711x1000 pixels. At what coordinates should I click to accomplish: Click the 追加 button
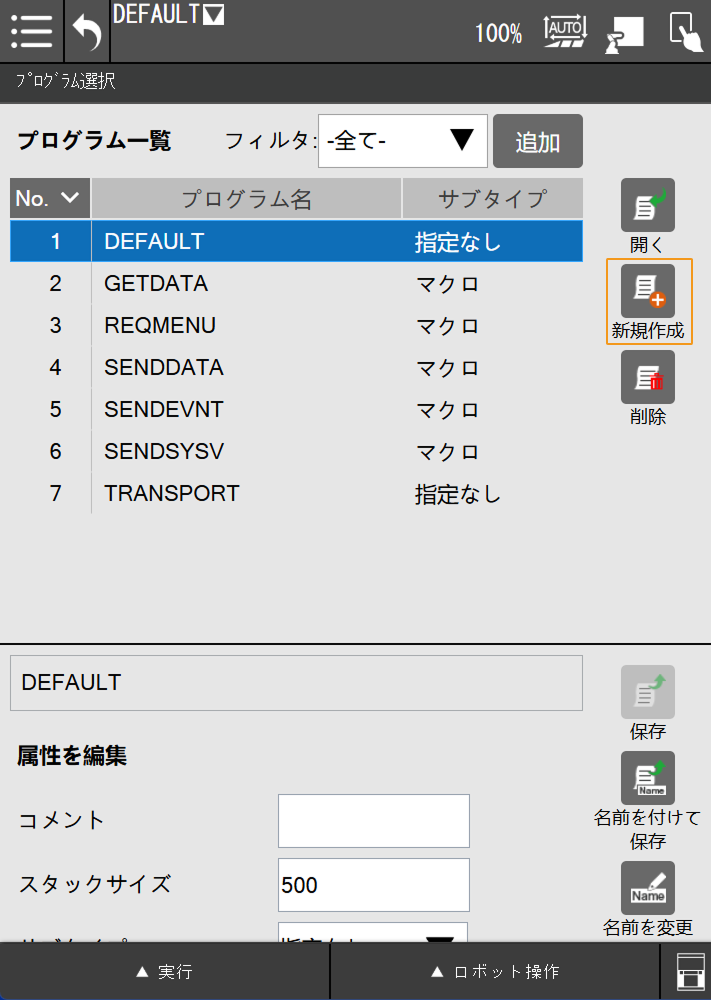(x=538, y=141)
